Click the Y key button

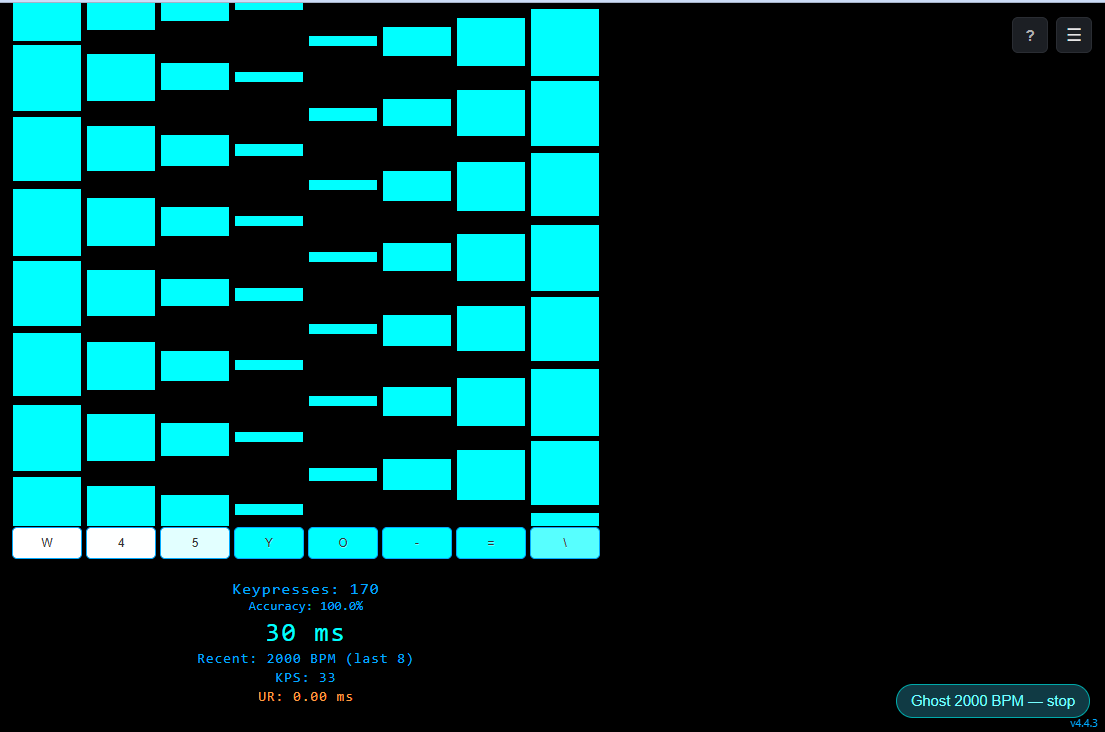tap(269, 542)
